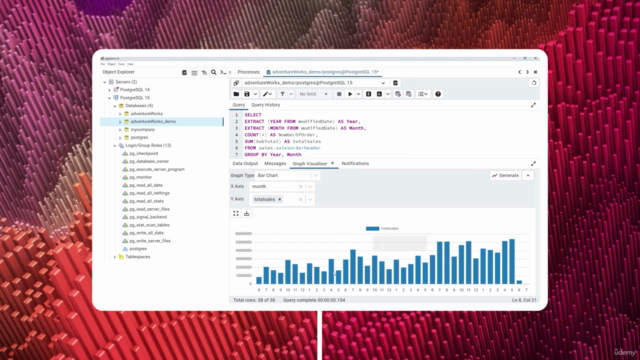
Task: Open the save options dropdown arrow
Action: tap(255, 94)
